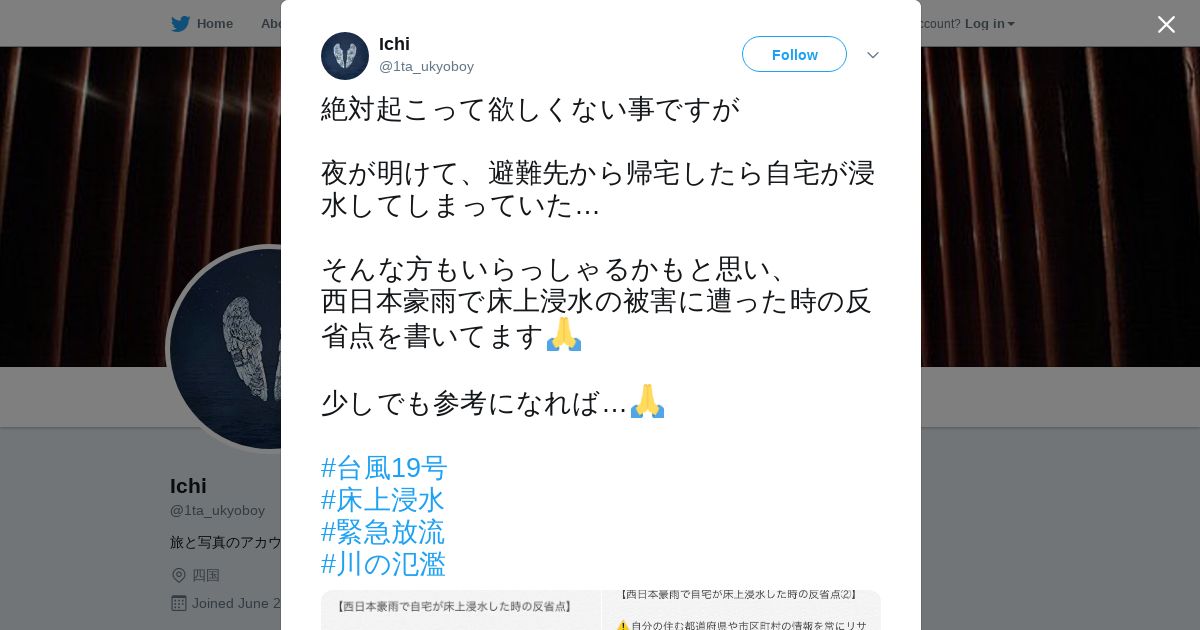Click the location pin icon next to 四国

(179, 575)
